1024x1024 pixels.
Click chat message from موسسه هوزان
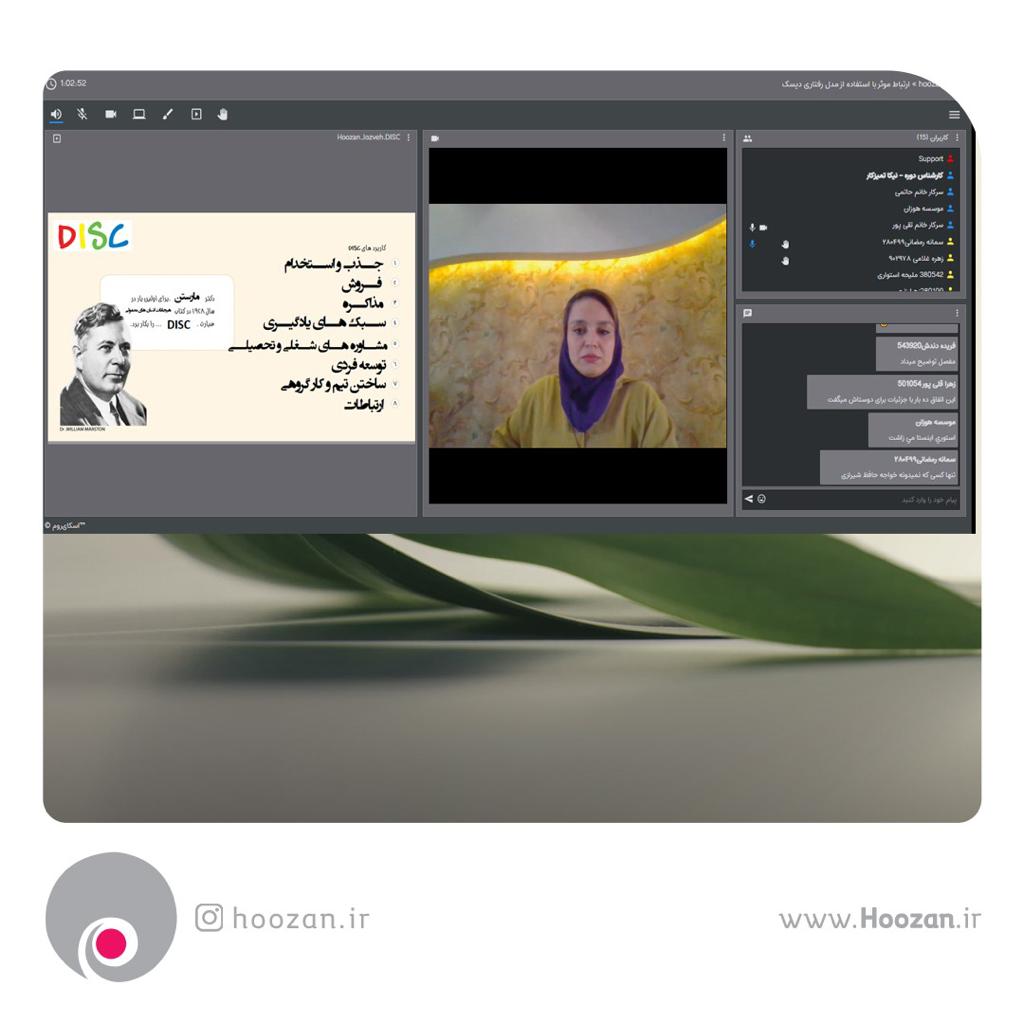[914, 430]
